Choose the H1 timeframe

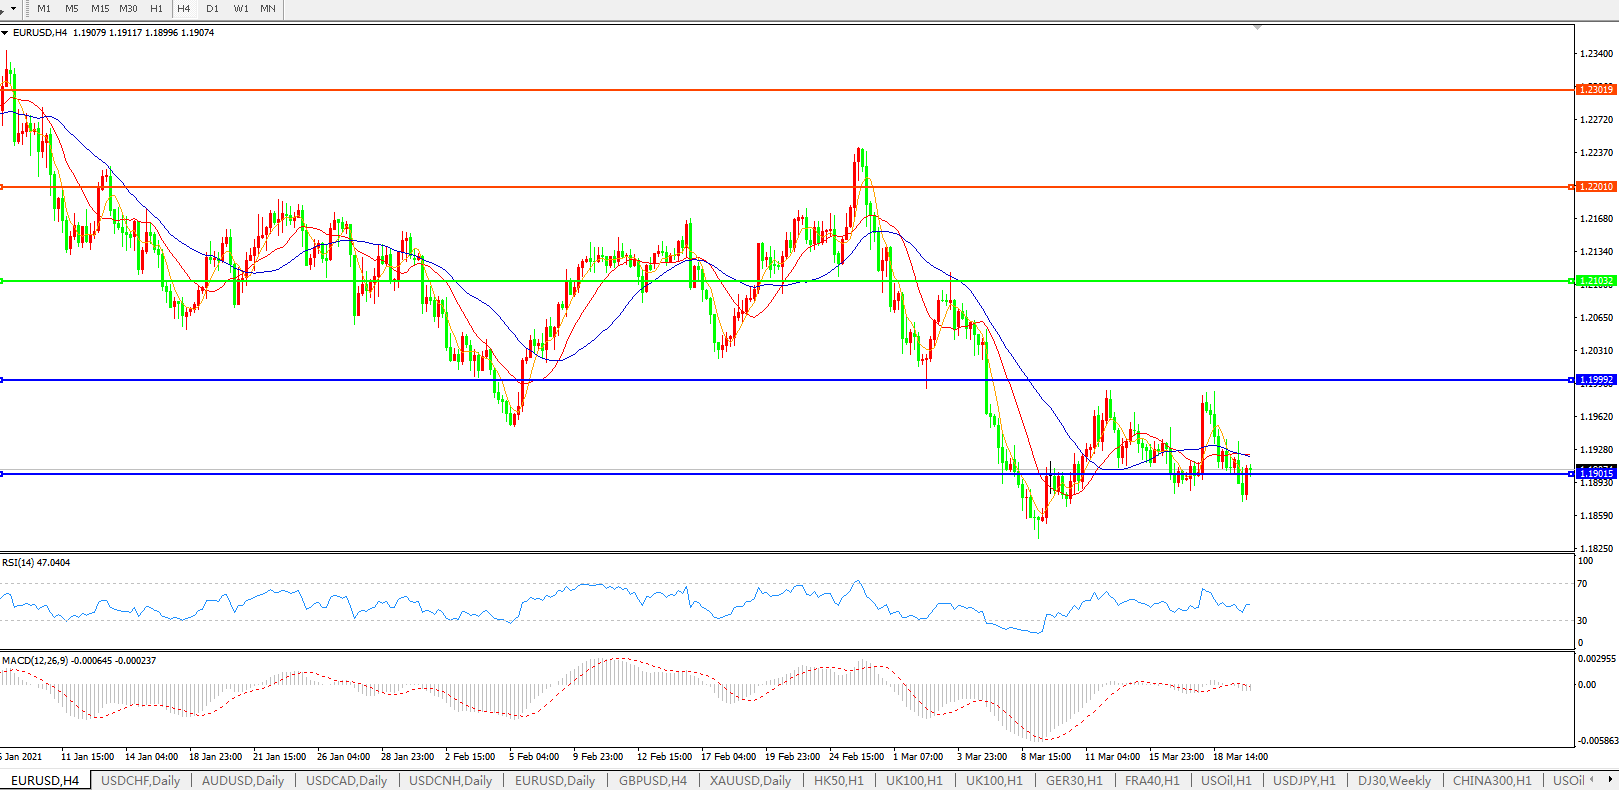pyautogui.click(x=156, y=9)
